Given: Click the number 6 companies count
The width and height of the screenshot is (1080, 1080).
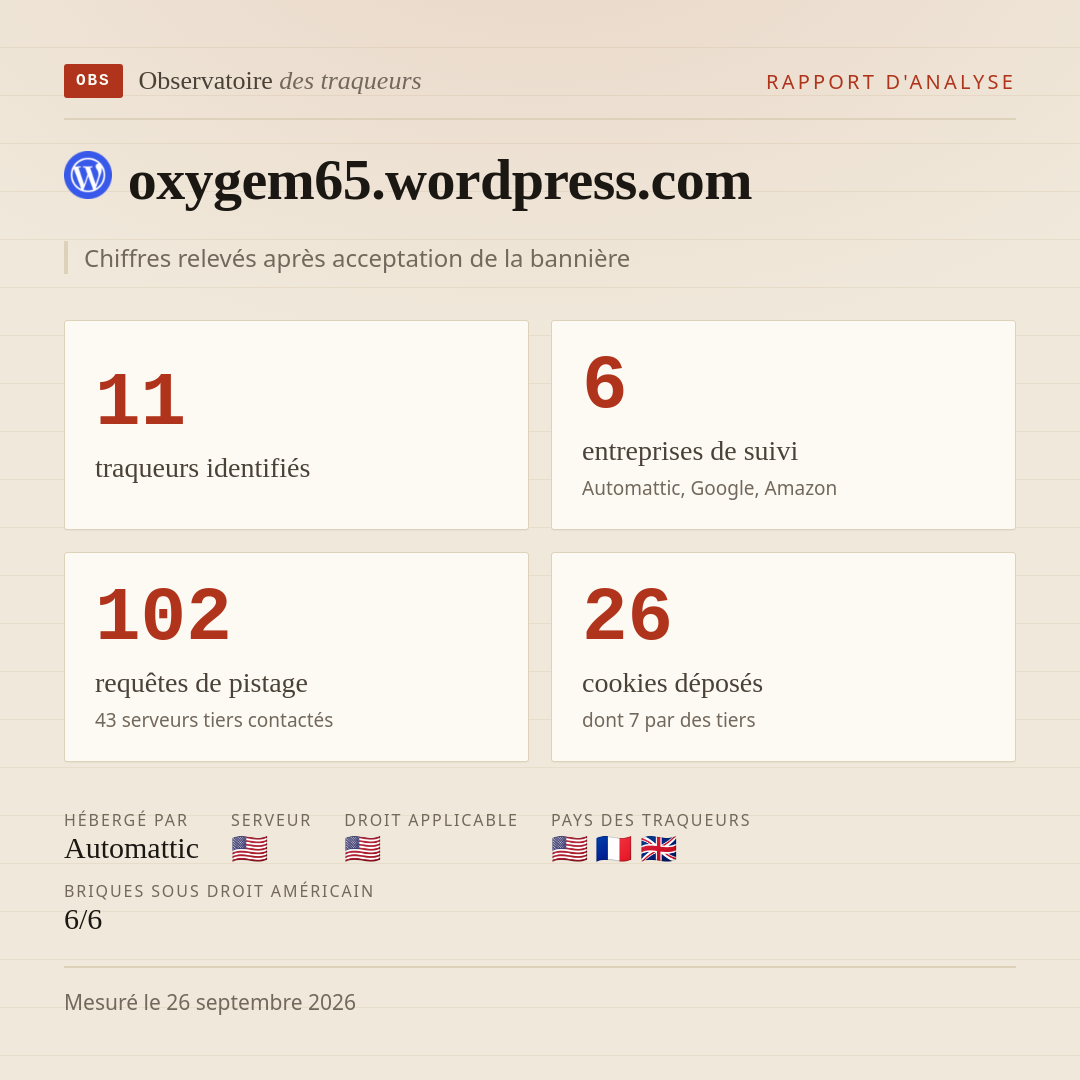Looking at the screenshot, I should click(x=605, y=383).
